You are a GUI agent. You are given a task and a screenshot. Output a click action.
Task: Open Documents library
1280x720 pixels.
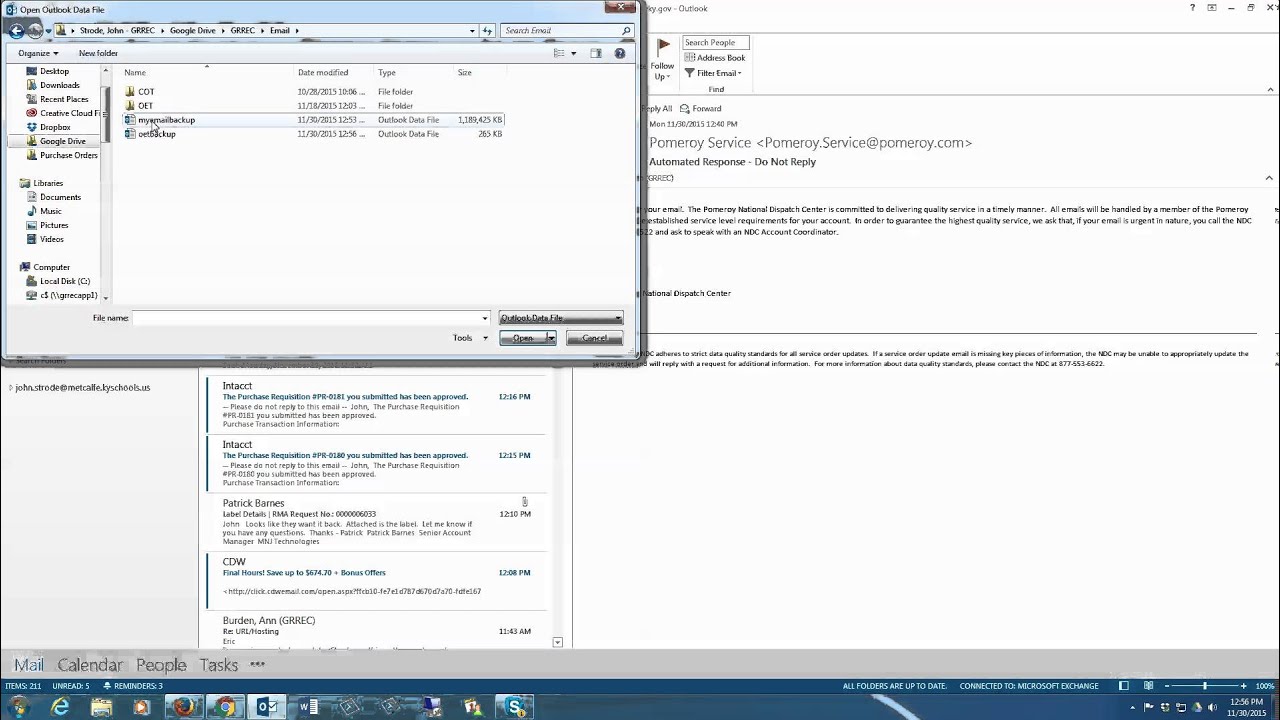pyautogui.click(x=60, y=197)
